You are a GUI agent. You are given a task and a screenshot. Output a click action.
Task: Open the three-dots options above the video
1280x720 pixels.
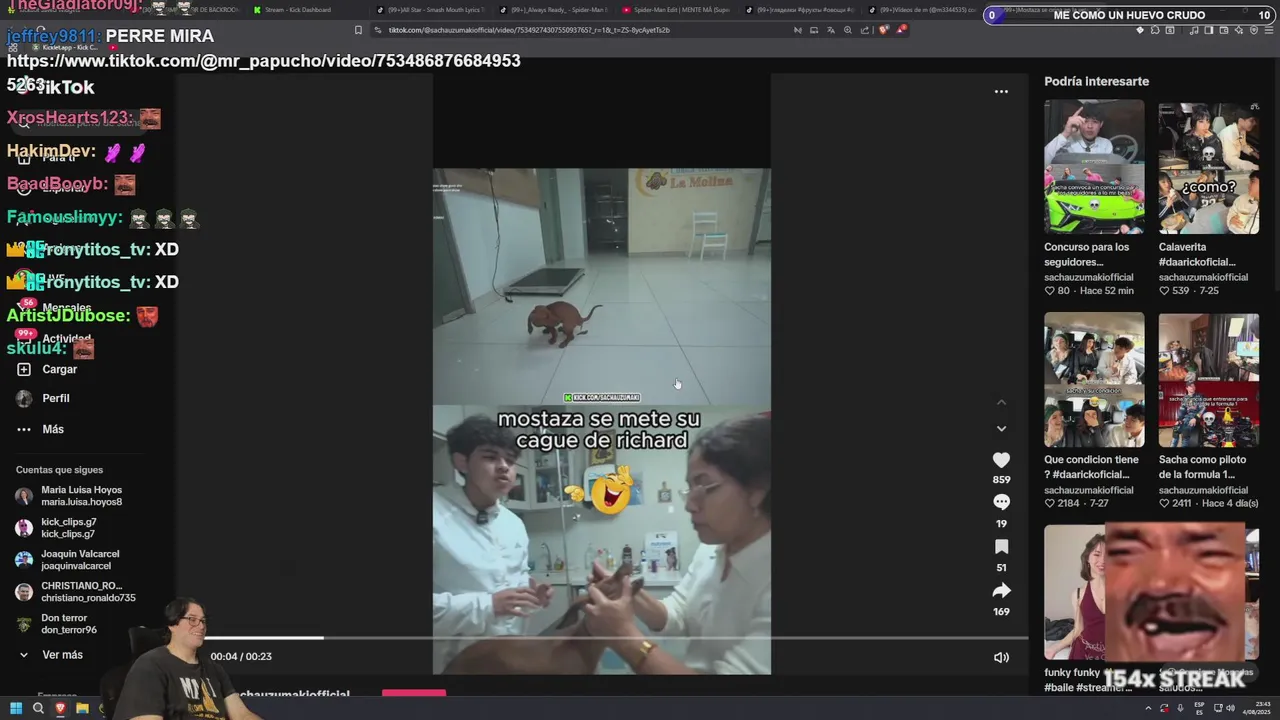point(1001,91)
